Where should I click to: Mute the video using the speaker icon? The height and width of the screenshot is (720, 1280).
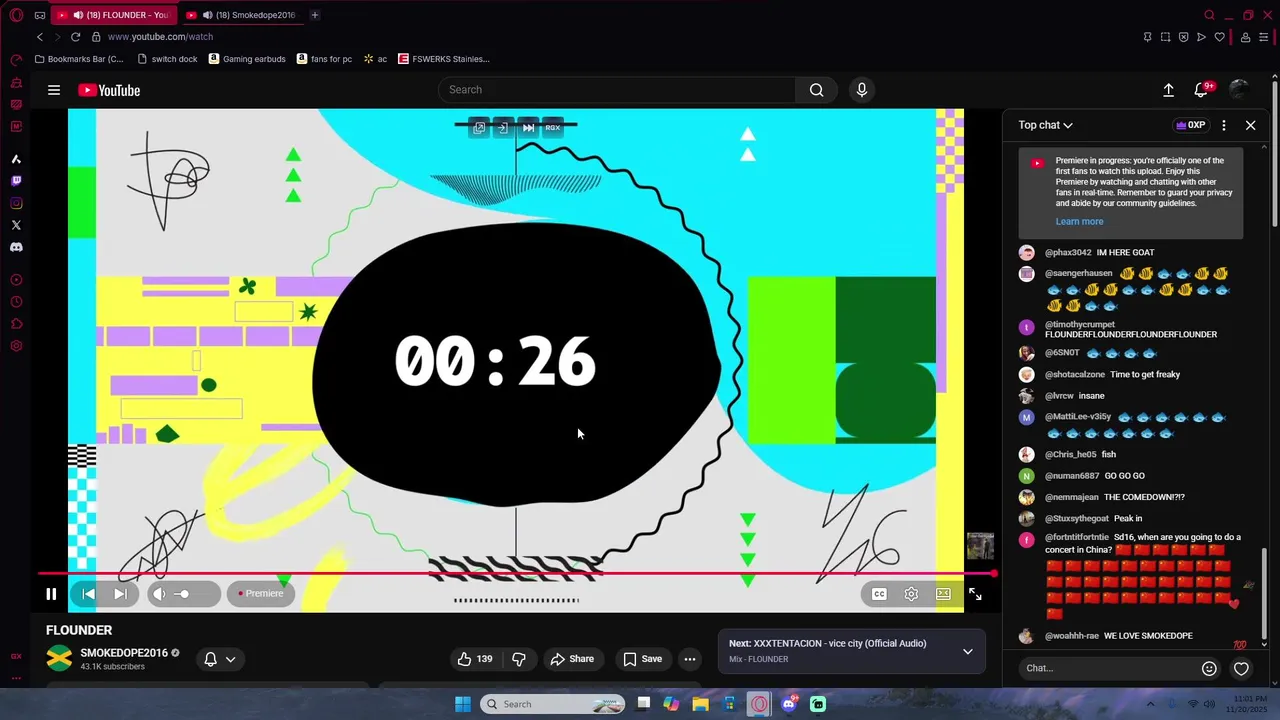click(159, 594)
